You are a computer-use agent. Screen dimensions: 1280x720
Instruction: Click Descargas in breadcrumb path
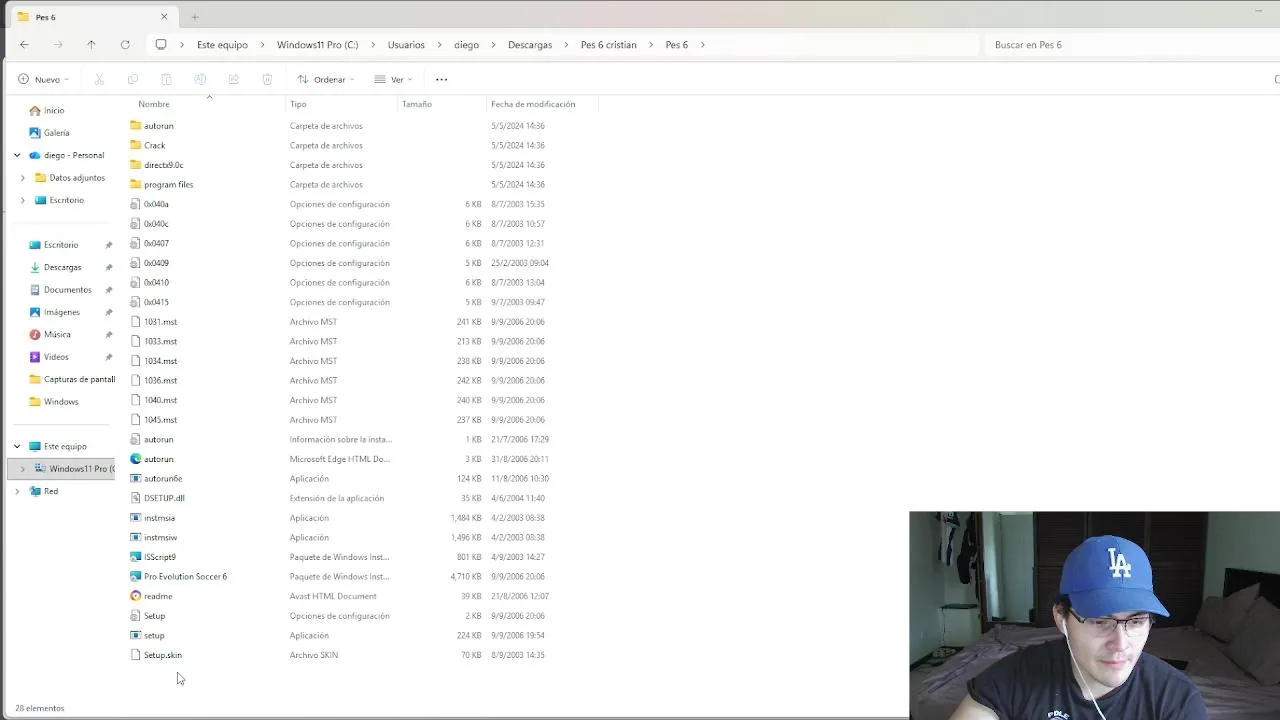click(x=530, y=45)
